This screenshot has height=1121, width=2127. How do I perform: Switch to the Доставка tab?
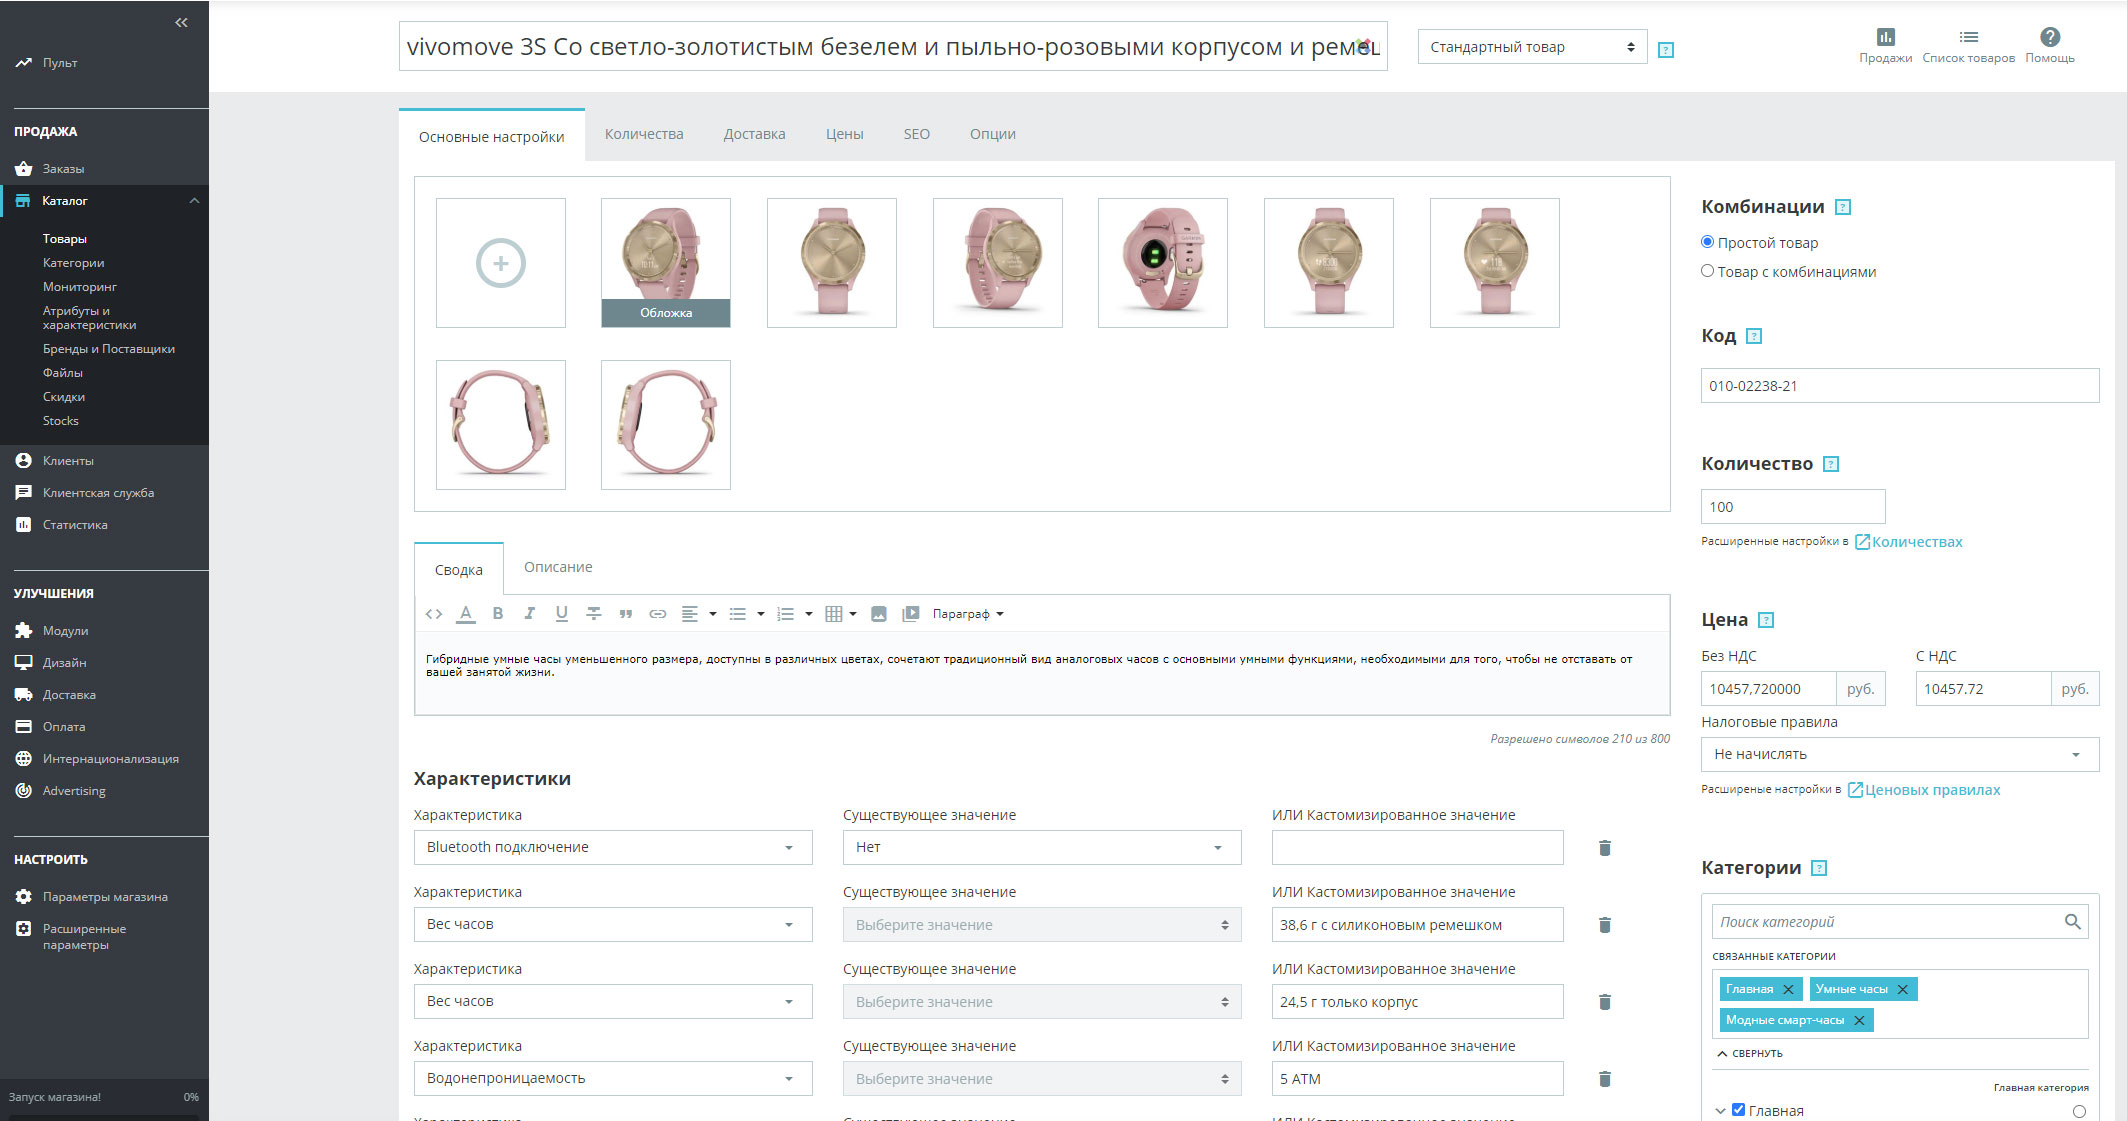point(755,134)
